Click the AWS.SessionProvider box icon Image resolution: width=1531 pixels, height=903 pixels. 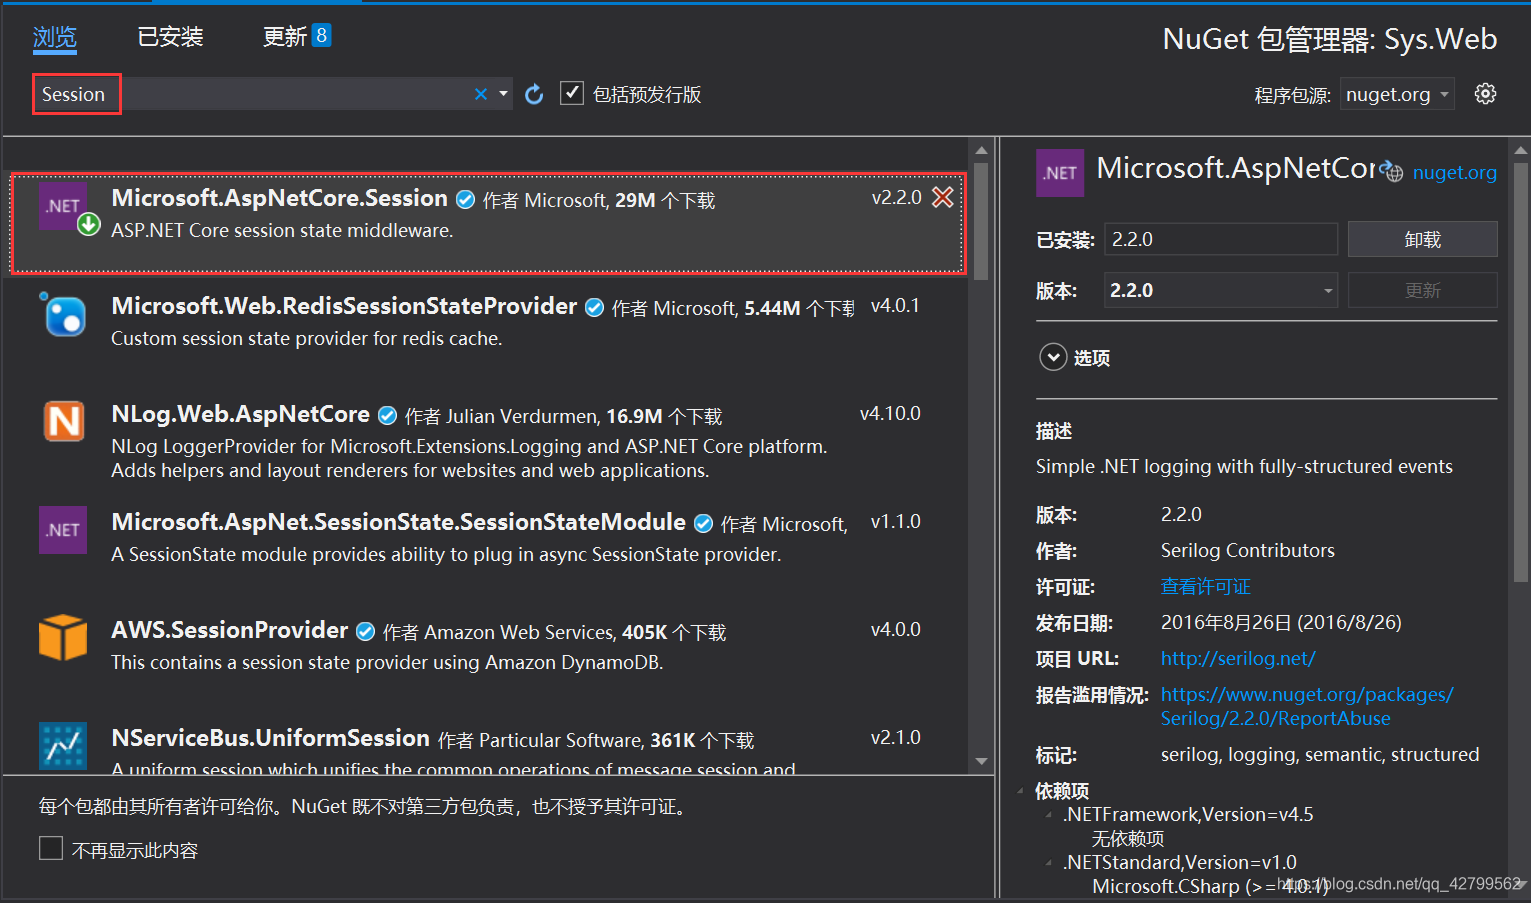coord(63,637)
